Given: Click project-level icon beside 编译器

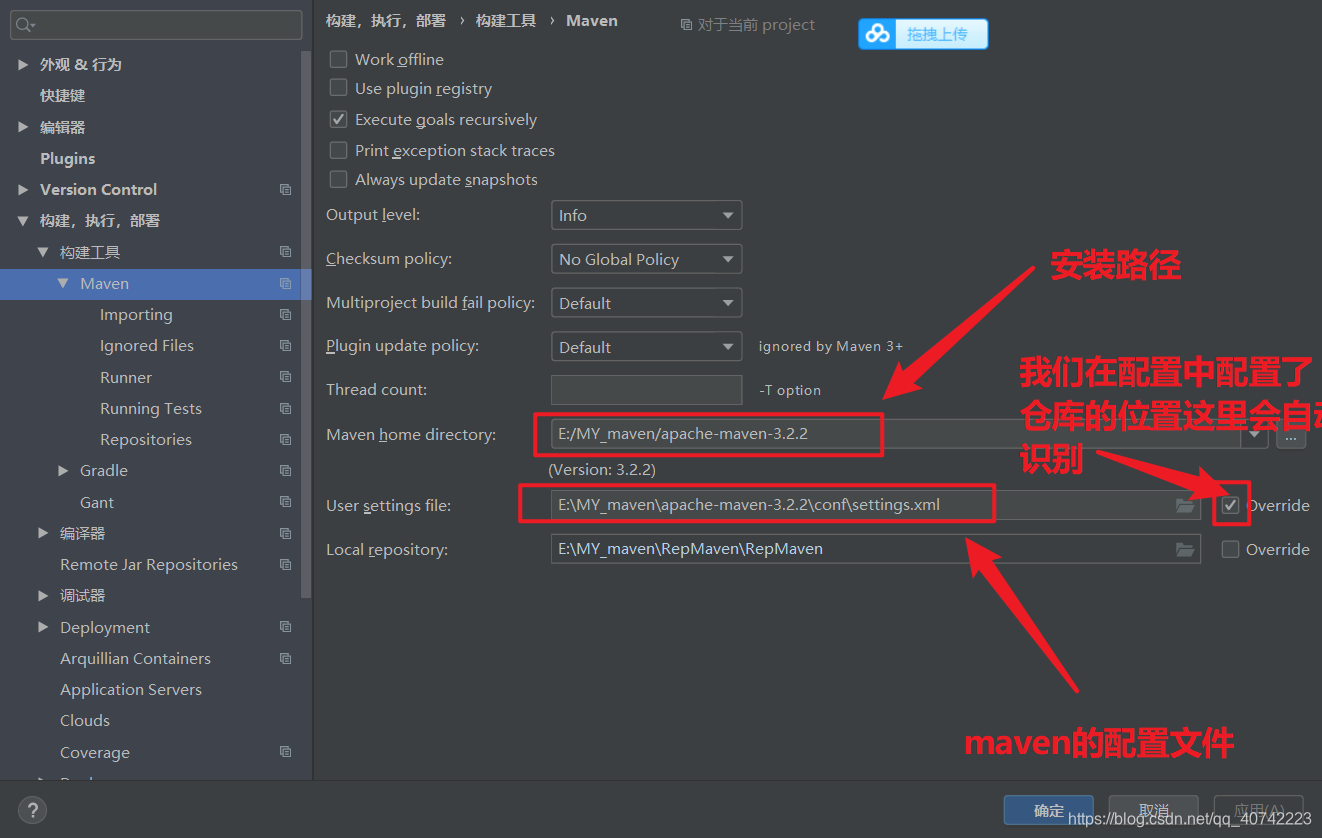Looking at the screenshot, I should (286, 533).
